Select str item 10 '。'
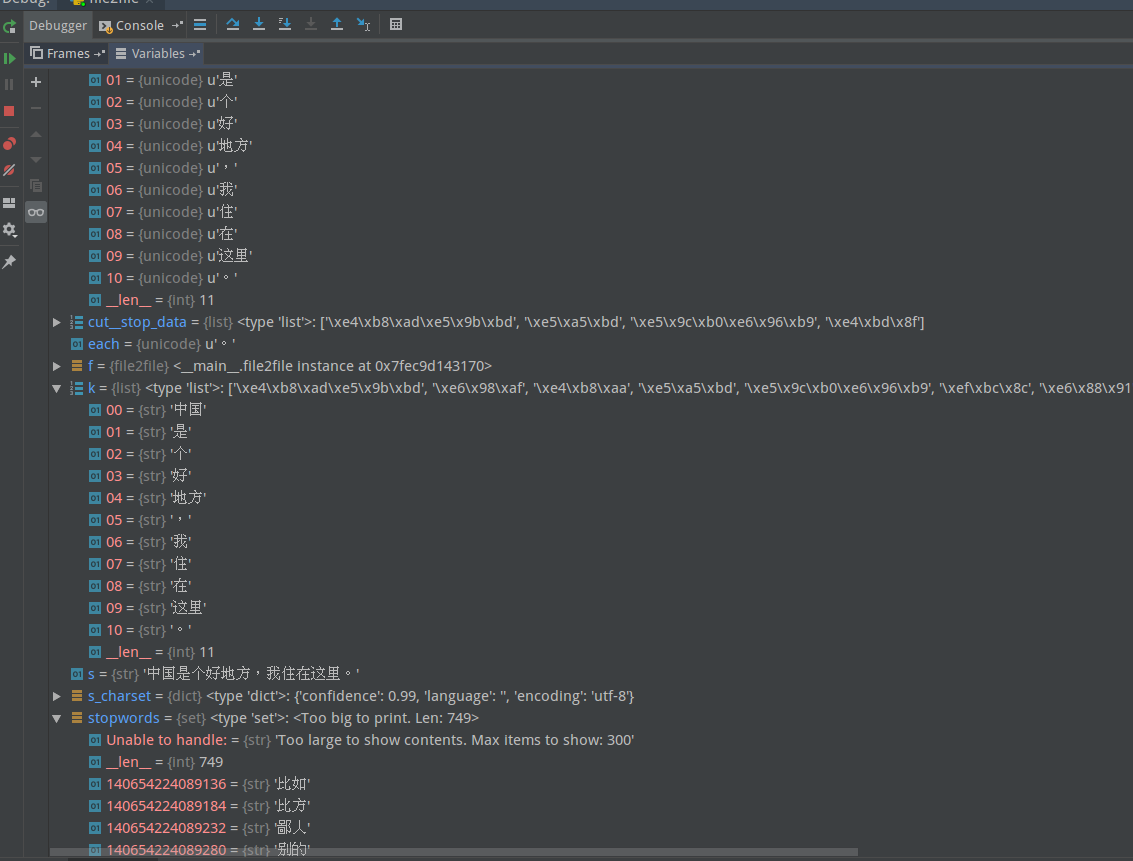 (x=140, y=631)
